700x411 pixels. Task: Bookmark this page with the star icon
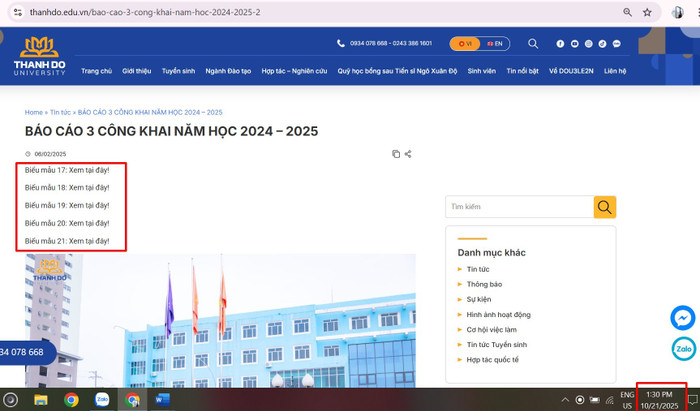click(x=647, y=12)
